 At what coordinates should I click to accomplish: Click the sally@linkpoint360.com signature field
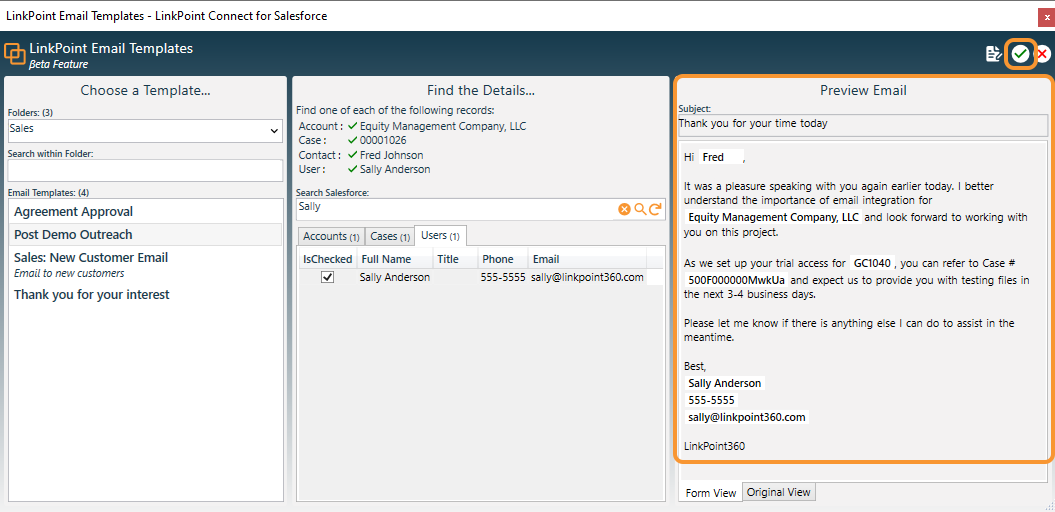(x=747, y=417)
